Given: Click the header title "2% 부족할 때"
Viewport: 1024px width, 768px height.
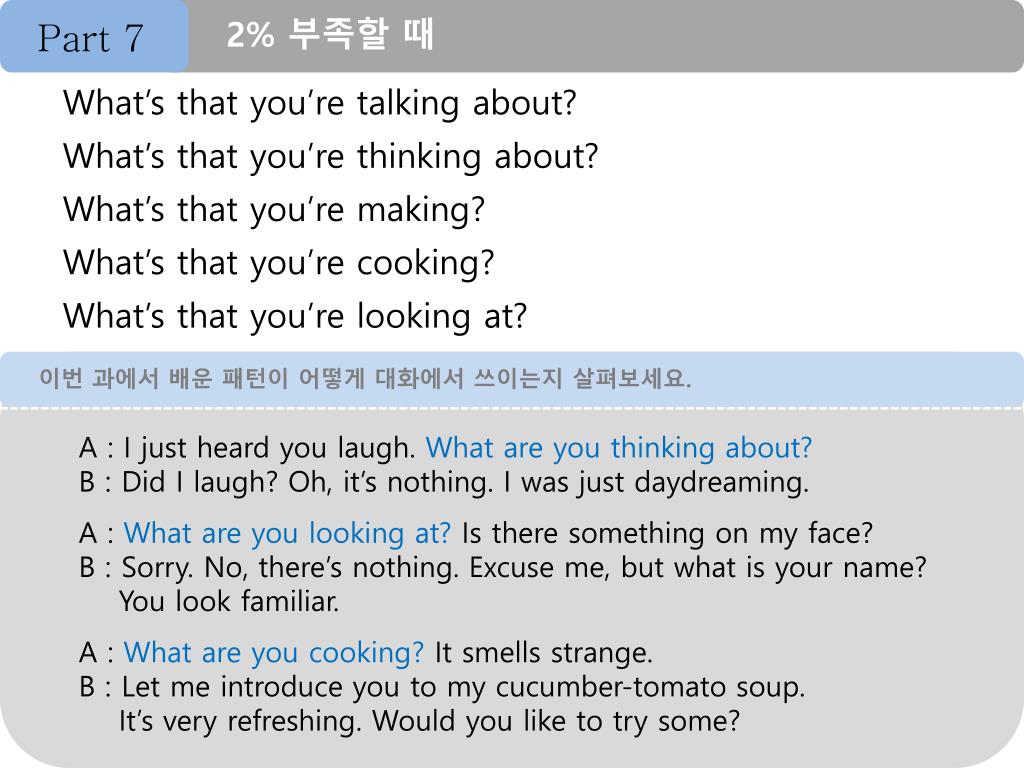Looking at the screenshot, I should tap(330, 36).
